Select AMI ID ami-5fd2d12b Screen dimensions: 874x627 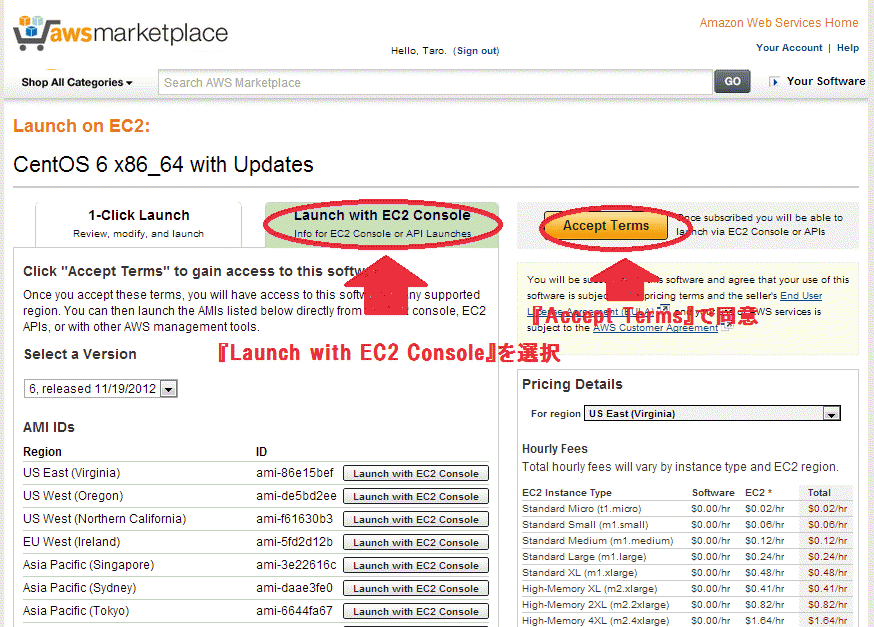point(294,542)
